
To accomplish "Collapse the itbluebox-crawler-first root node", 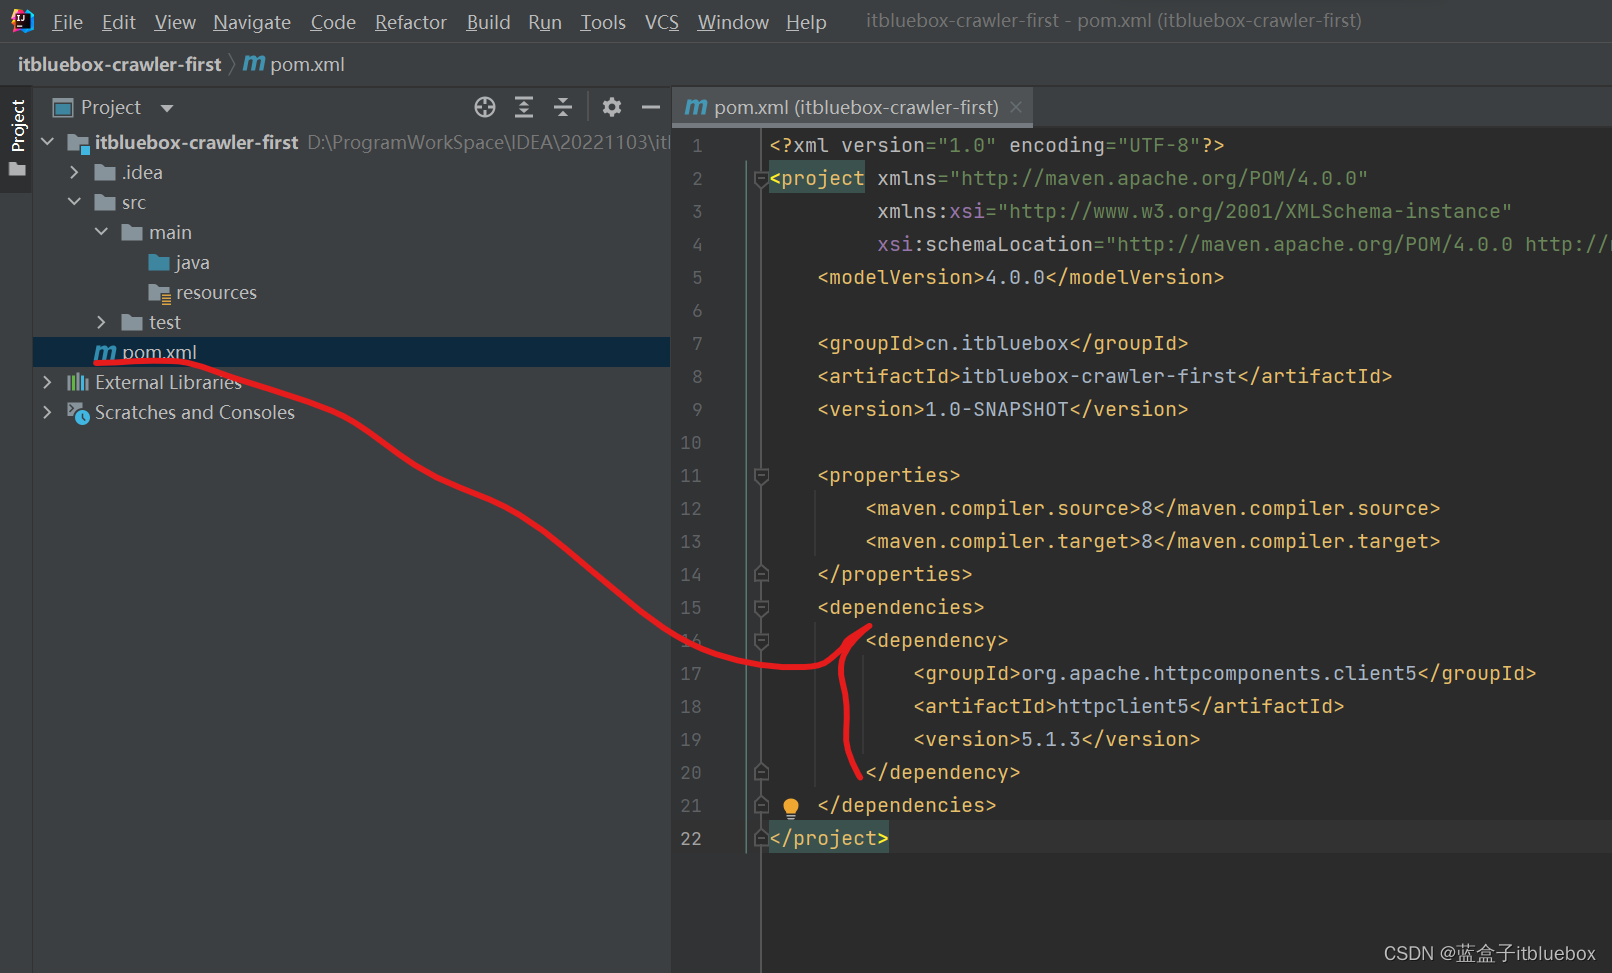I will point(47,142).
